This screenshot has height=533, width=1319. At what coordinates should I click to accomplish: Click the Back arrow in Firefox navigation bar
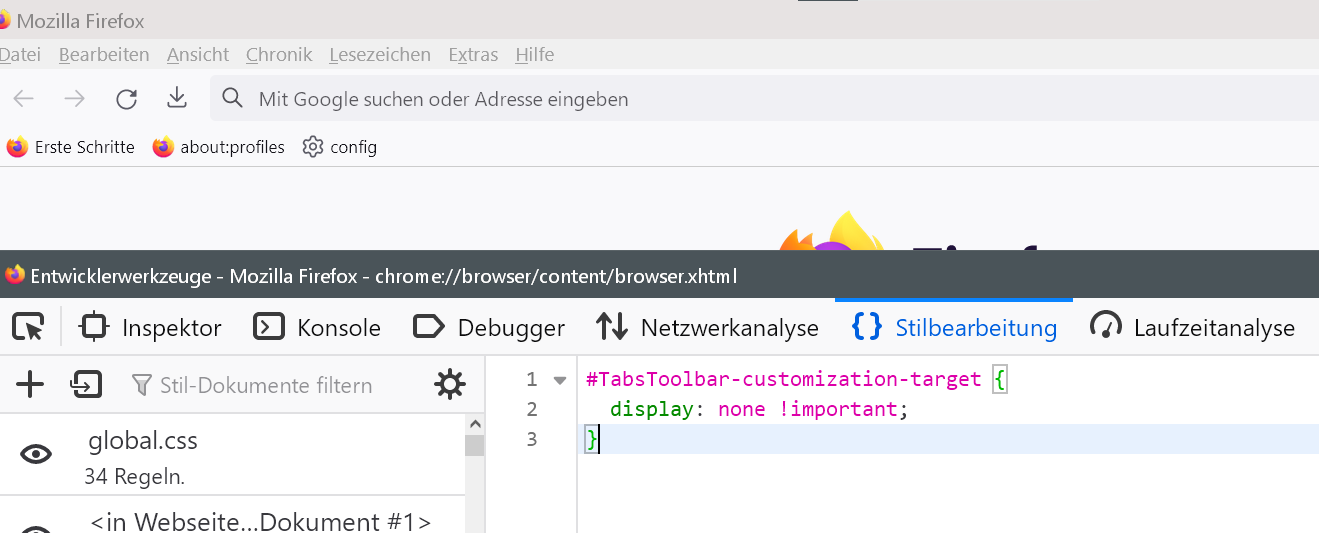[24, 98]
